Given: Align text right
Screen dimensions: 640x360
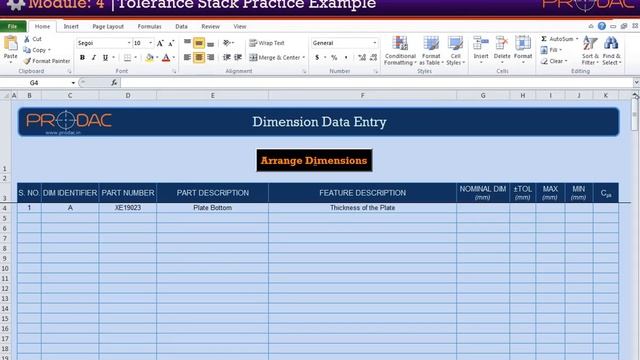Looking at the screenshot, I should [x=211, y=58].
